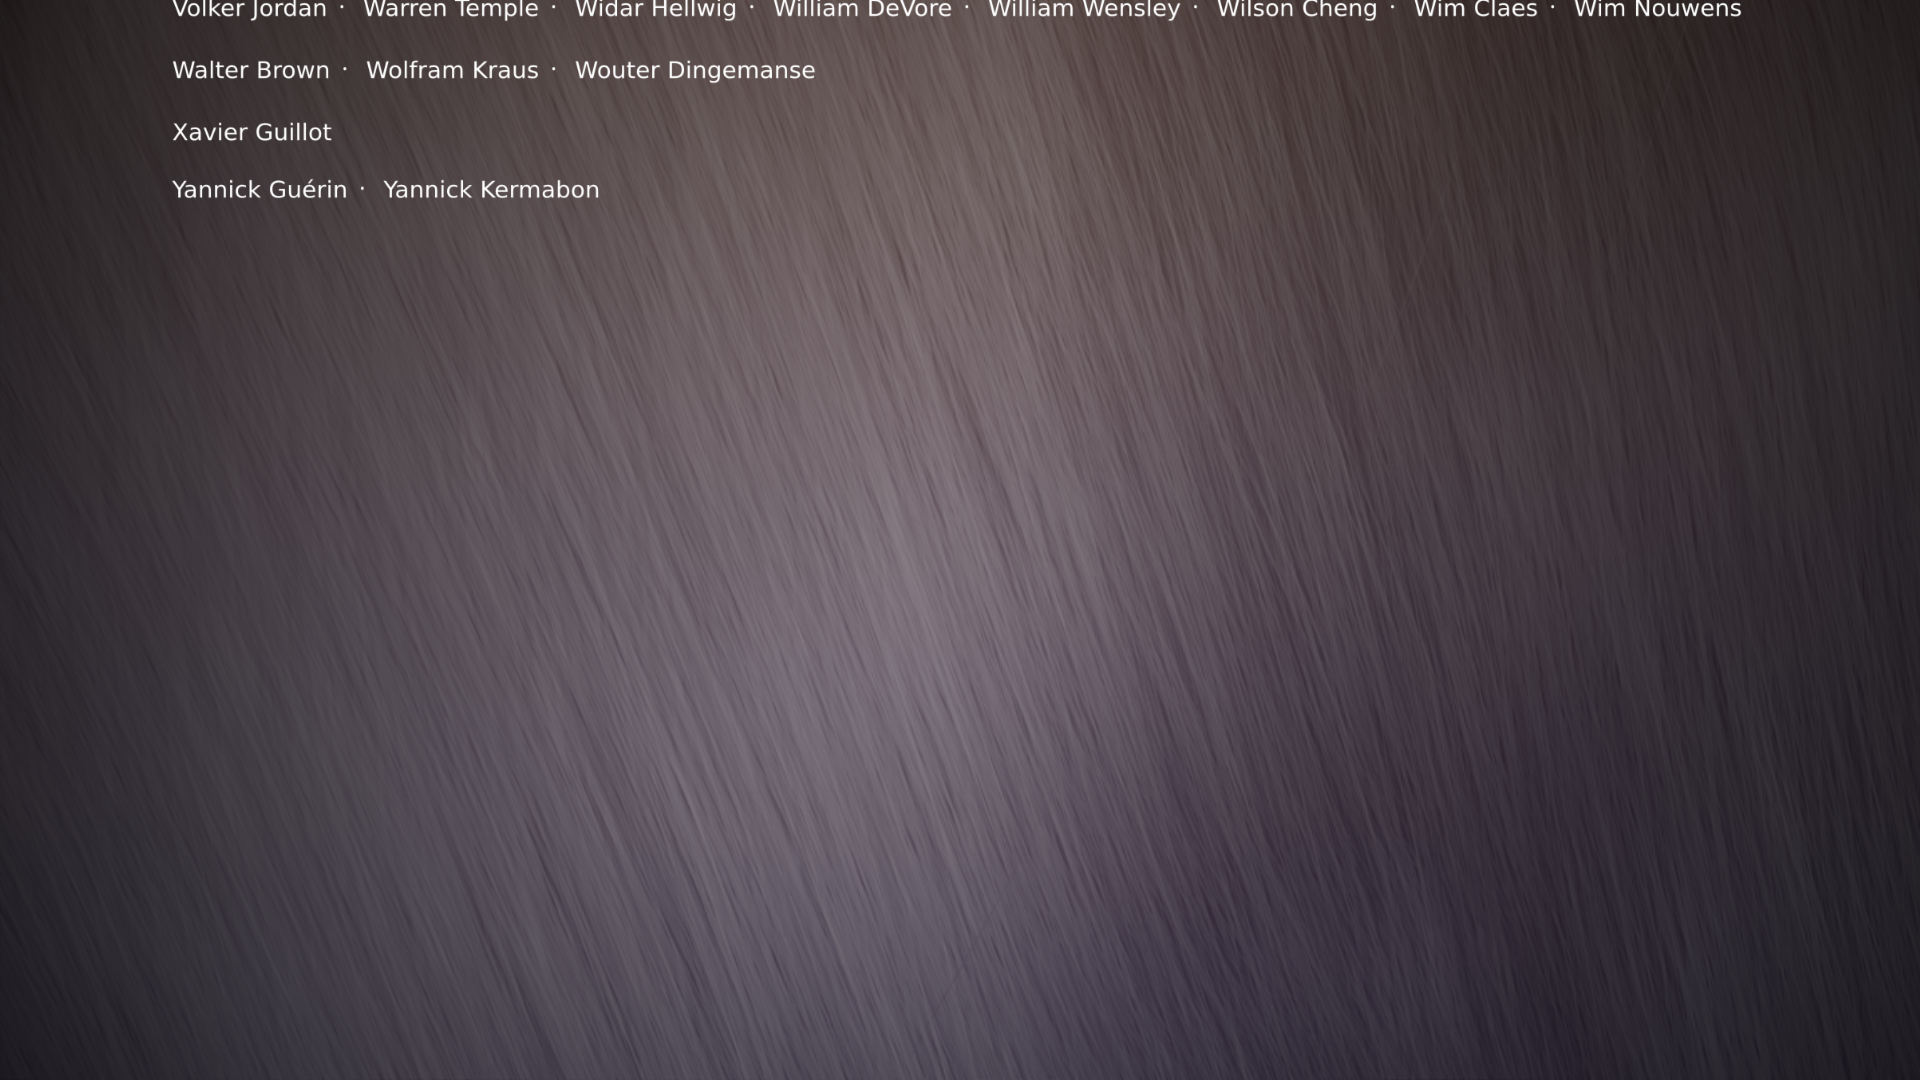1920x1080 pixels.
Task: Click the name Walter Brown
Action: tap(250, 70)
